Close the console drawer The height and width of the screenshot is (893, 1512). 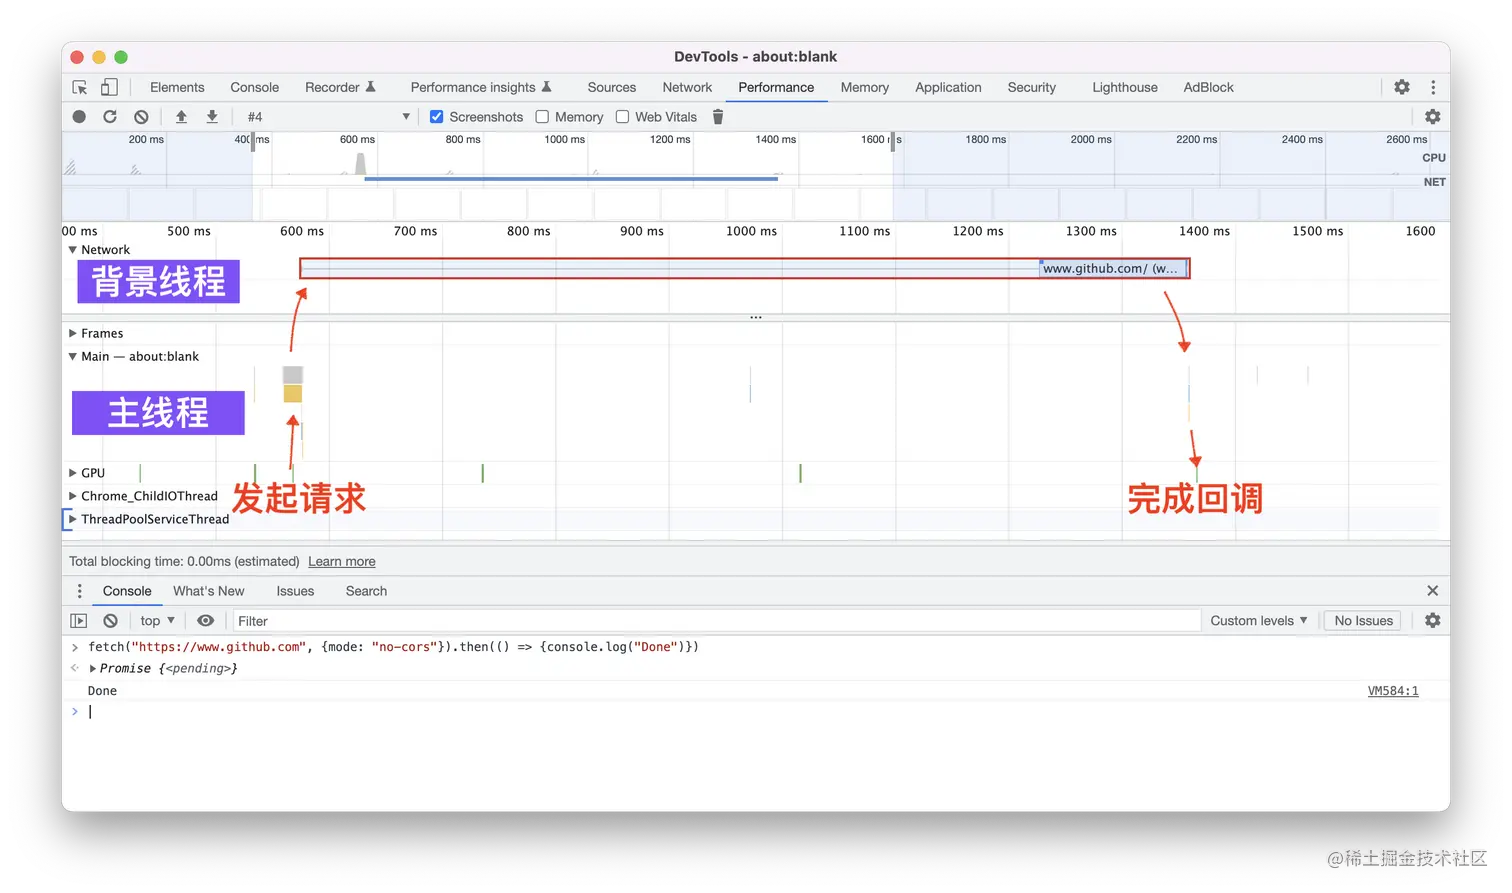[x=1432, y=591]
